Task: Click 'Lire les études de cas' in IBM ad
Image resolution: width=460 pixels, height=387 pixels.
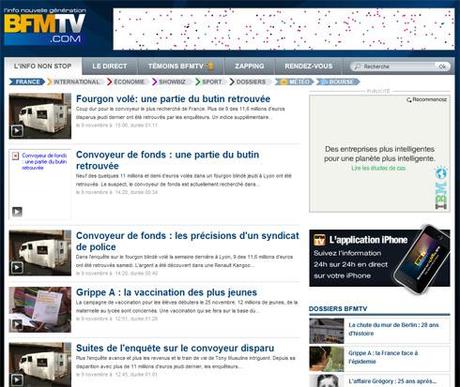Action: [x=378, y=168]
